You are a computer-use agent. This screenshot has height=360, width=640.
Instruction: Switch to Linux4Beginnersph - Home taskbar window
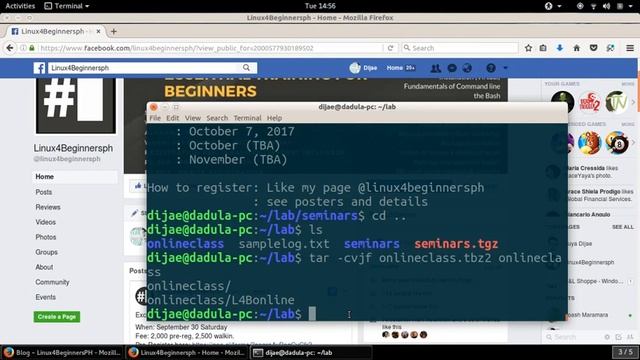186,352
